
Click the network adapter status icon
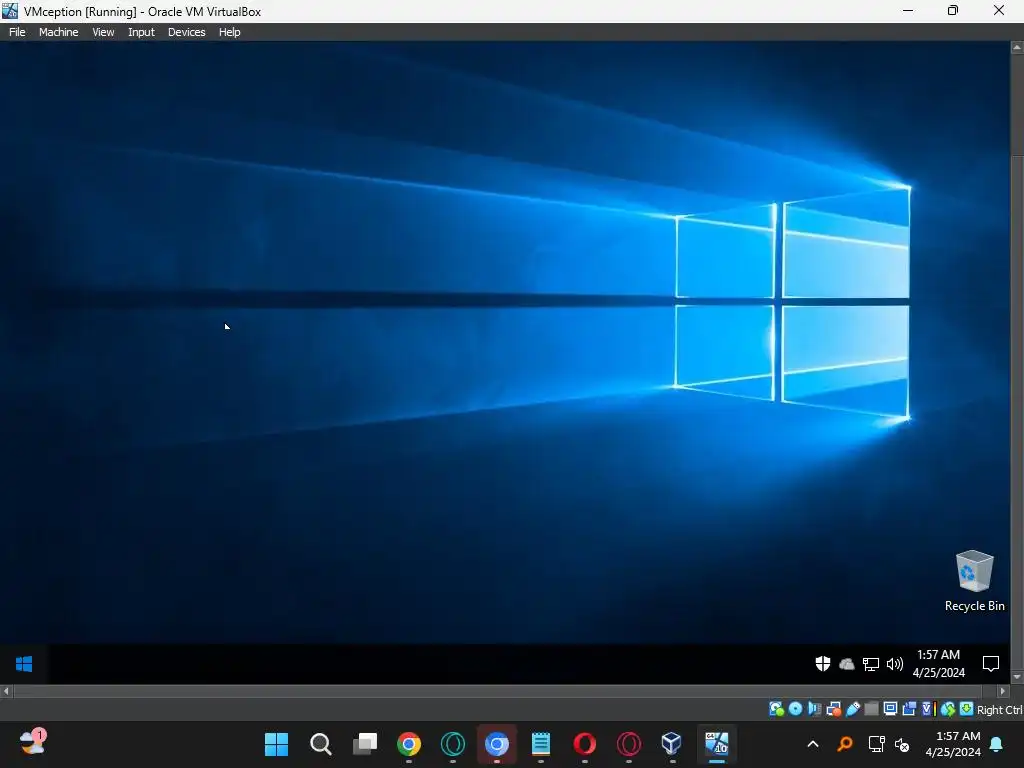[x=833, y=709]
